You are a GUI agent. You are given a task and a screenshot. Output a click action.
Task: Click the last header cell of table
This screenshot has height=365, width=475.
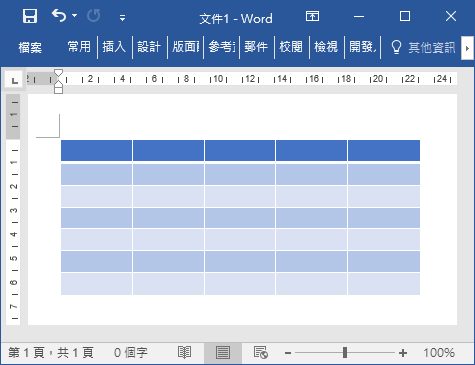point(384,150)
